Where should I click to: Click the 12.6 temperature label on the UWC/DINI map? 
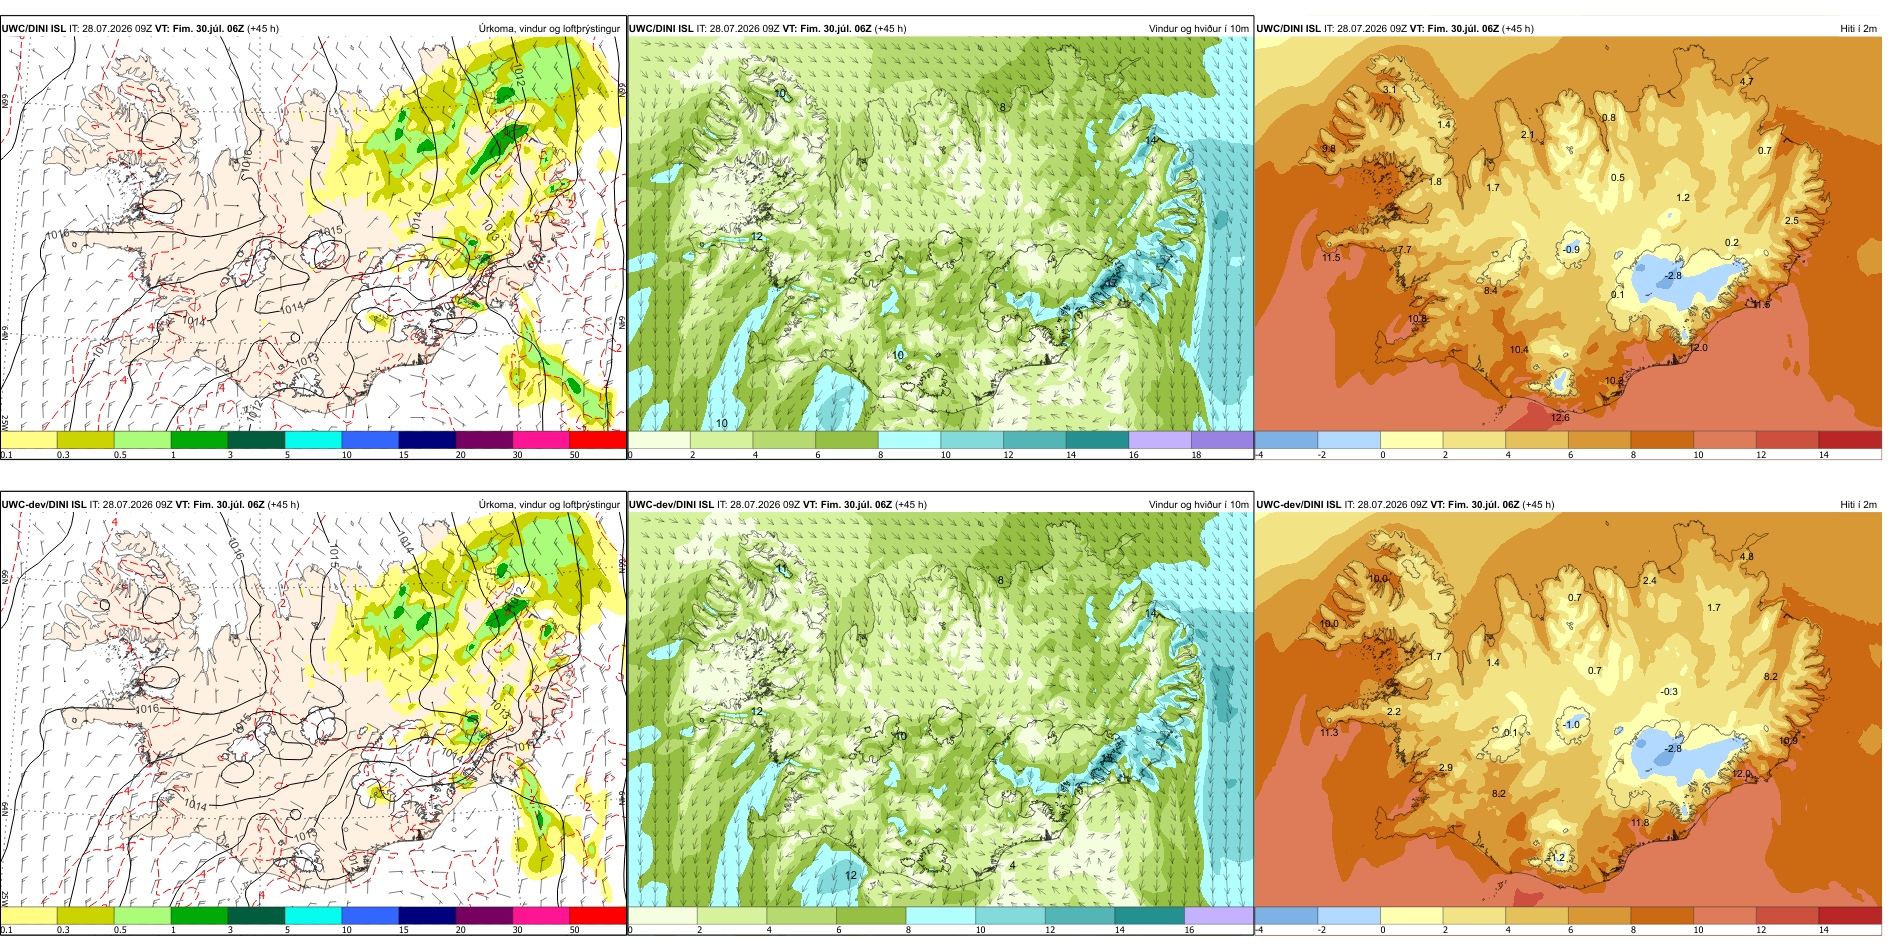[1560, 417]
